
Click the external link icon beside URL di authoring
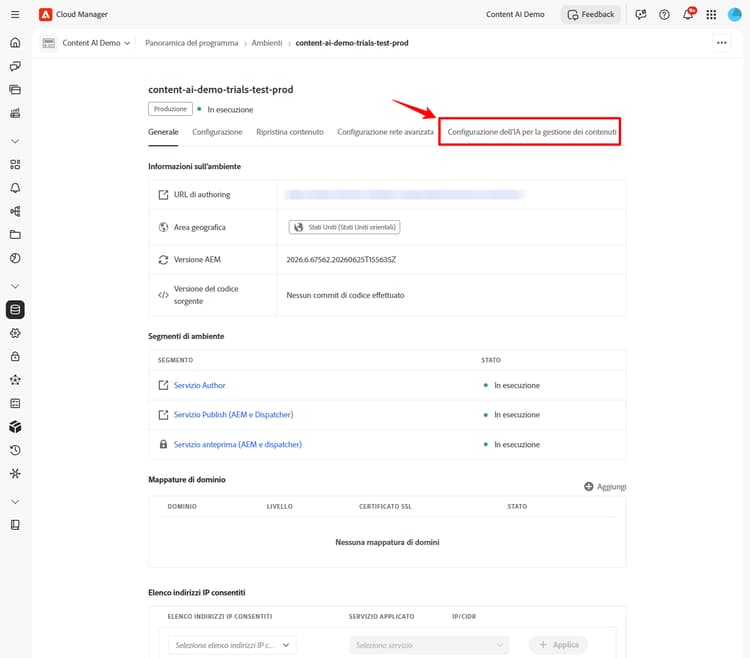(x=163, y=195)
